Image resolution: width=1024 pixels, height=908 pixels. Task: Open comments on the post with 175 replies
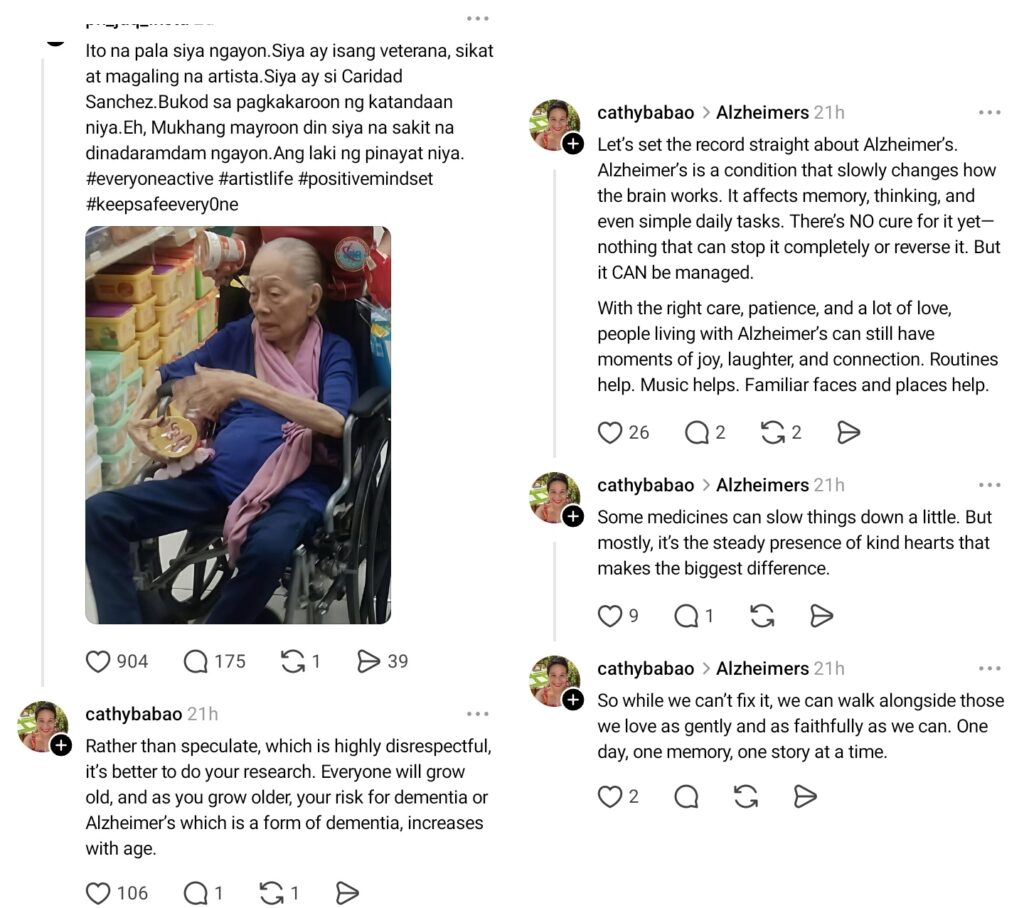point(195,661)
